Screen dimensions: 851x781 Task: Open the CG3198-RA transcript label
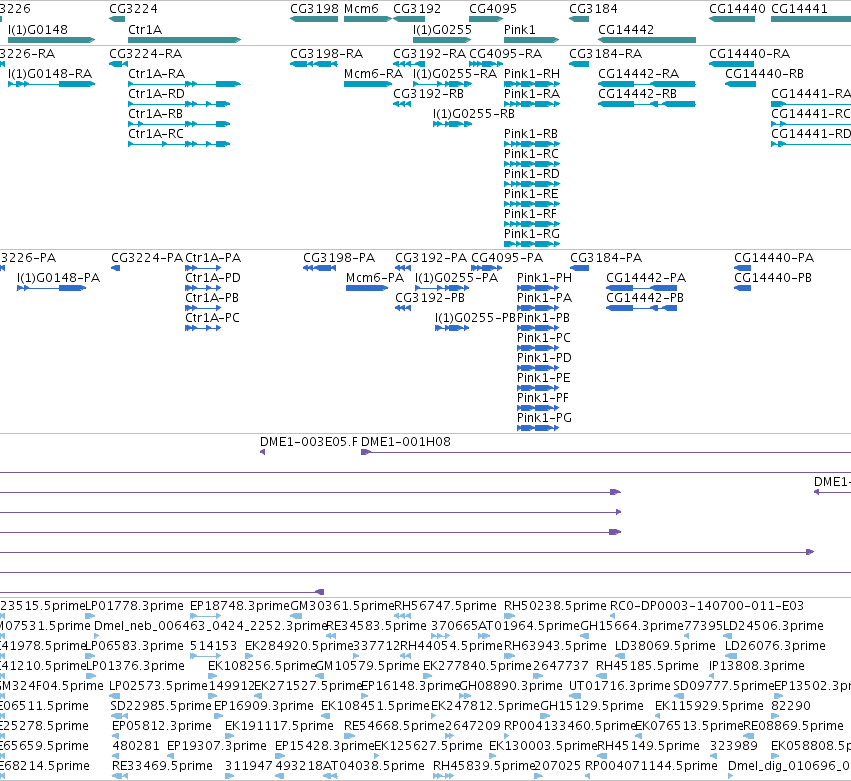pyautogui.click(x=327, y=54)
